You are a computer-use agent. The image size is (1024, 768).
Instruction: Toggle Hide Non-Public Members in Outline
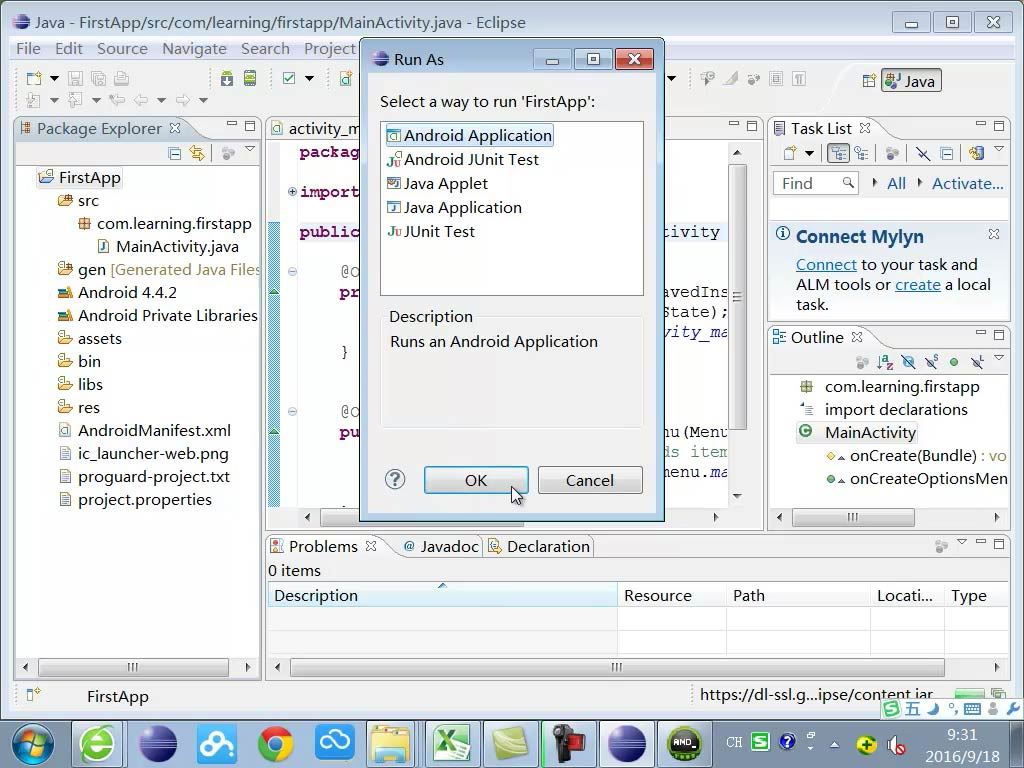coord(954,362)
